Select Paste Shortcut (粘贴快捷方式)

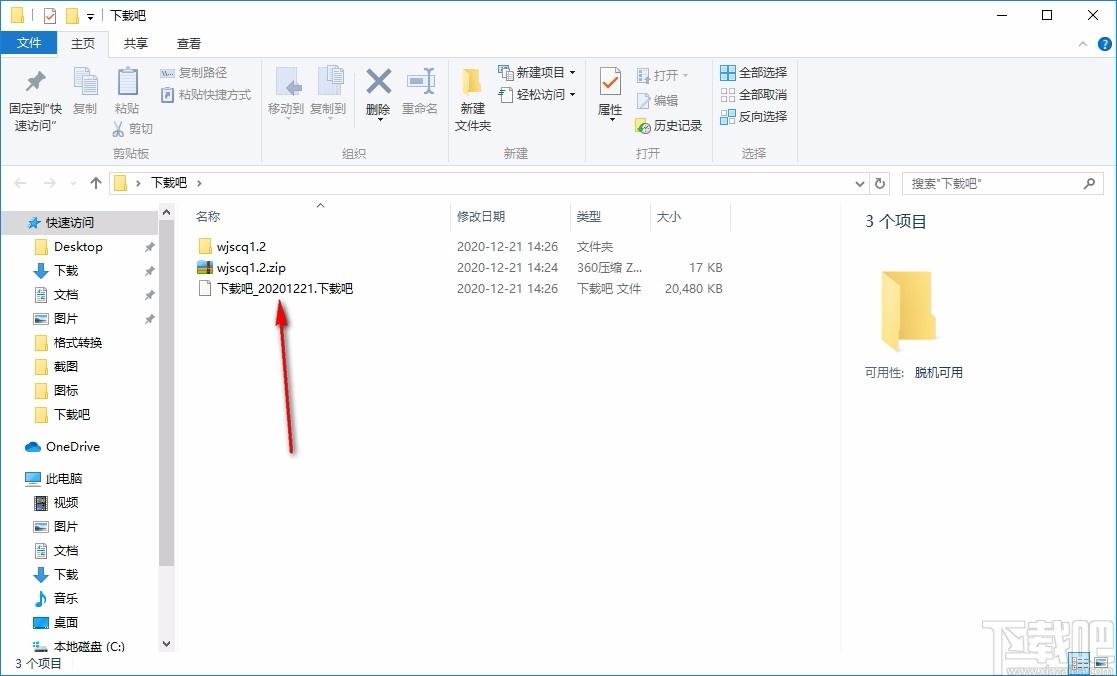coord(206,94)
